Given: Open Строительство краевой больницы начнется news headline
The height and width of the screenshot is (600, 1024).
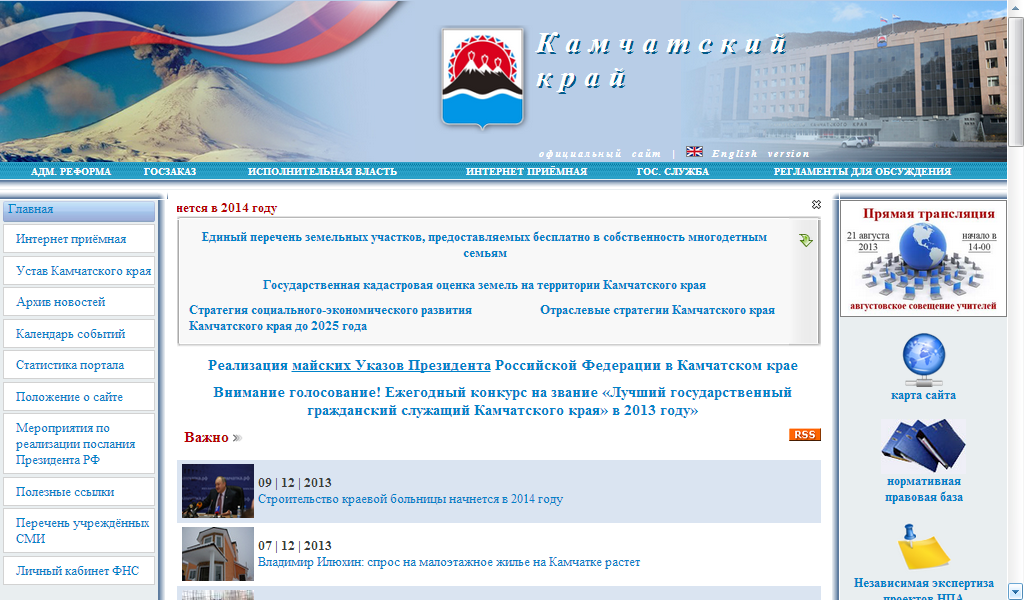Looking at the screenshot, I should tap(410, 499).
